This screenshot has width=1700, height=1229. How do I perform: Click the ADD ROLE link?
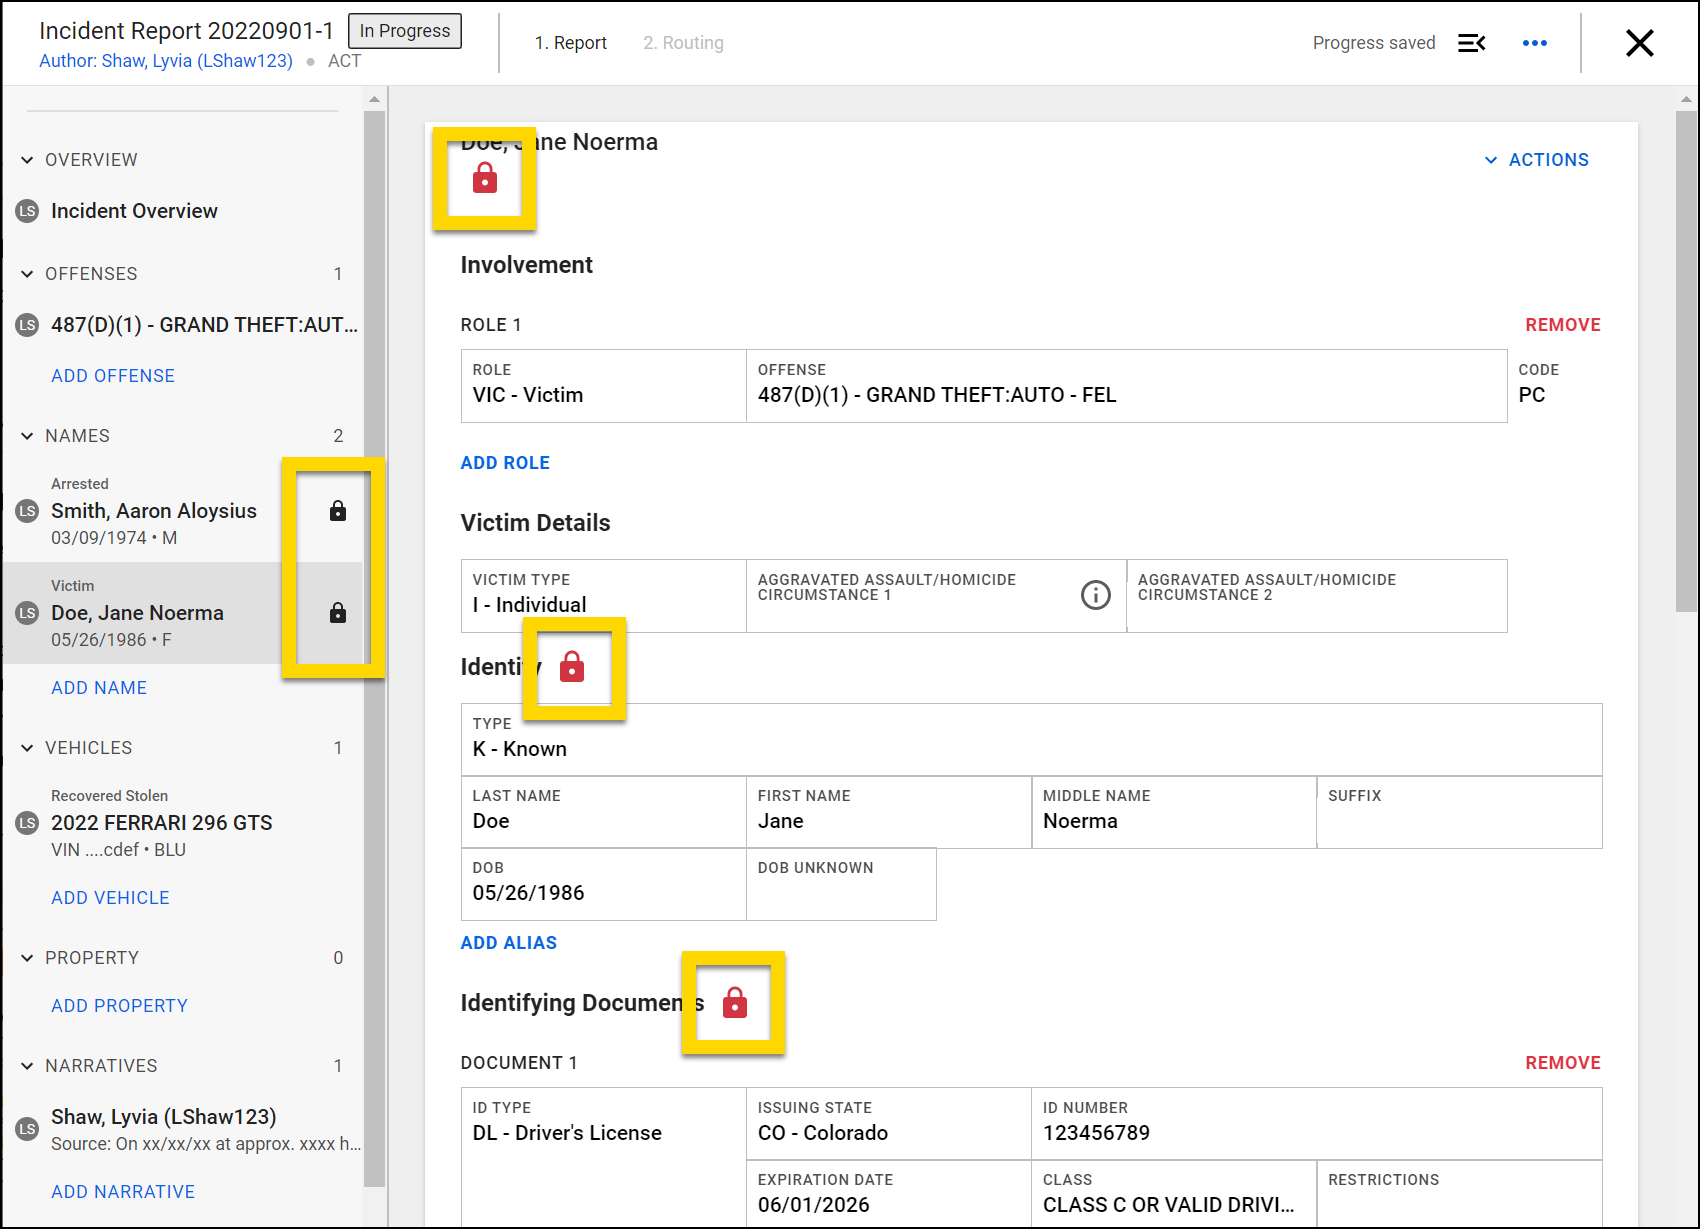pos(505,463)
